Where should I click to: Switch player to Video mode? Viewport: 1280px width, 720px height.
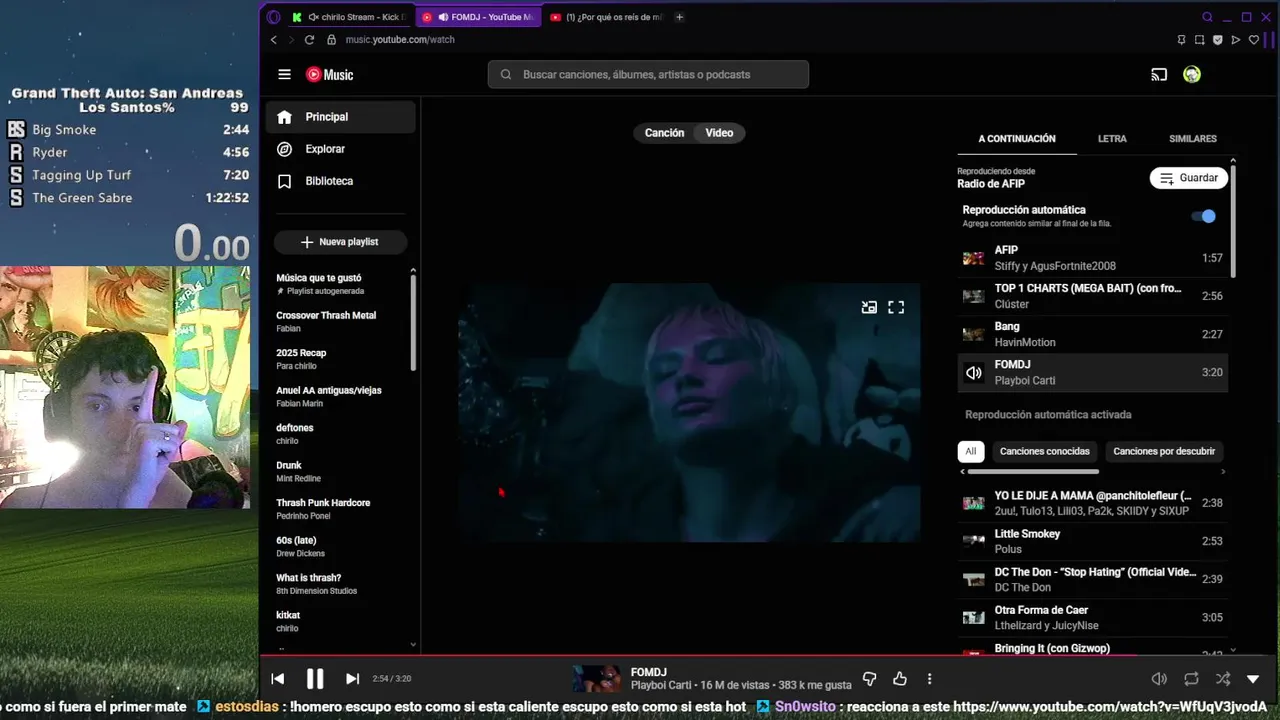(x=719, y=133)
